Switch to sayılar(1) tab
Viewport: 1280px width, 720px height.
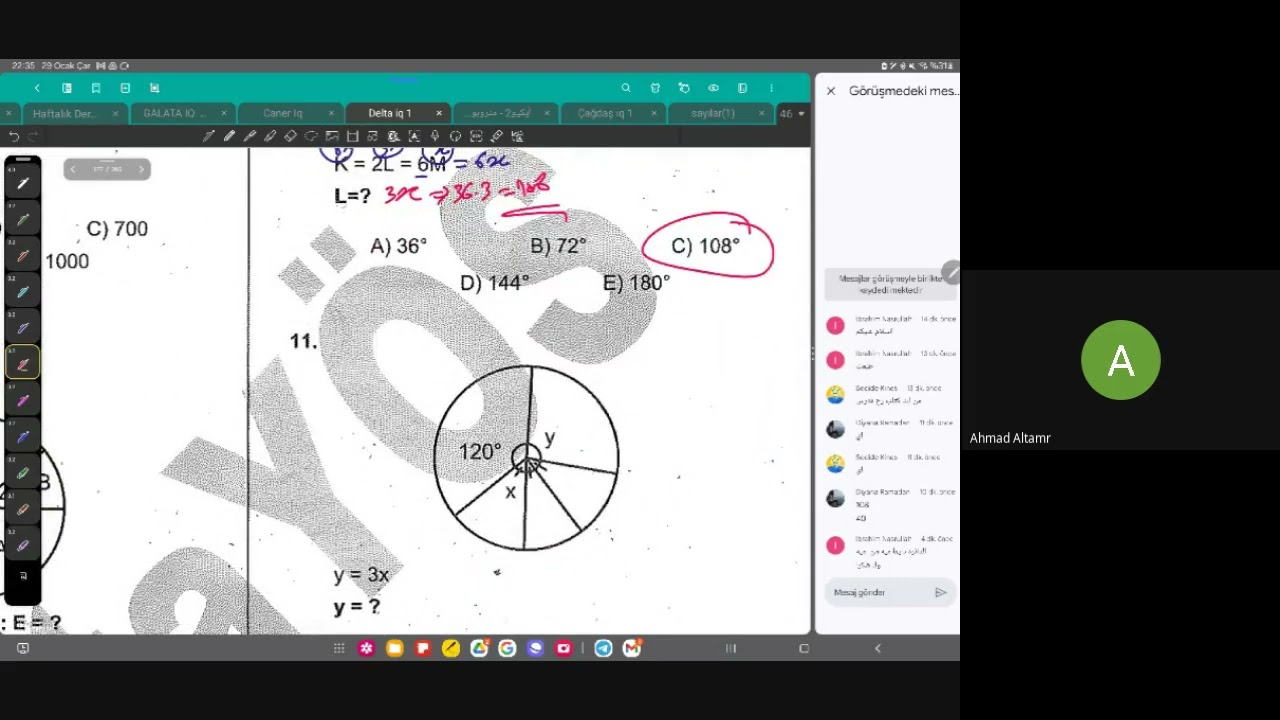click(x=713, y=113)
